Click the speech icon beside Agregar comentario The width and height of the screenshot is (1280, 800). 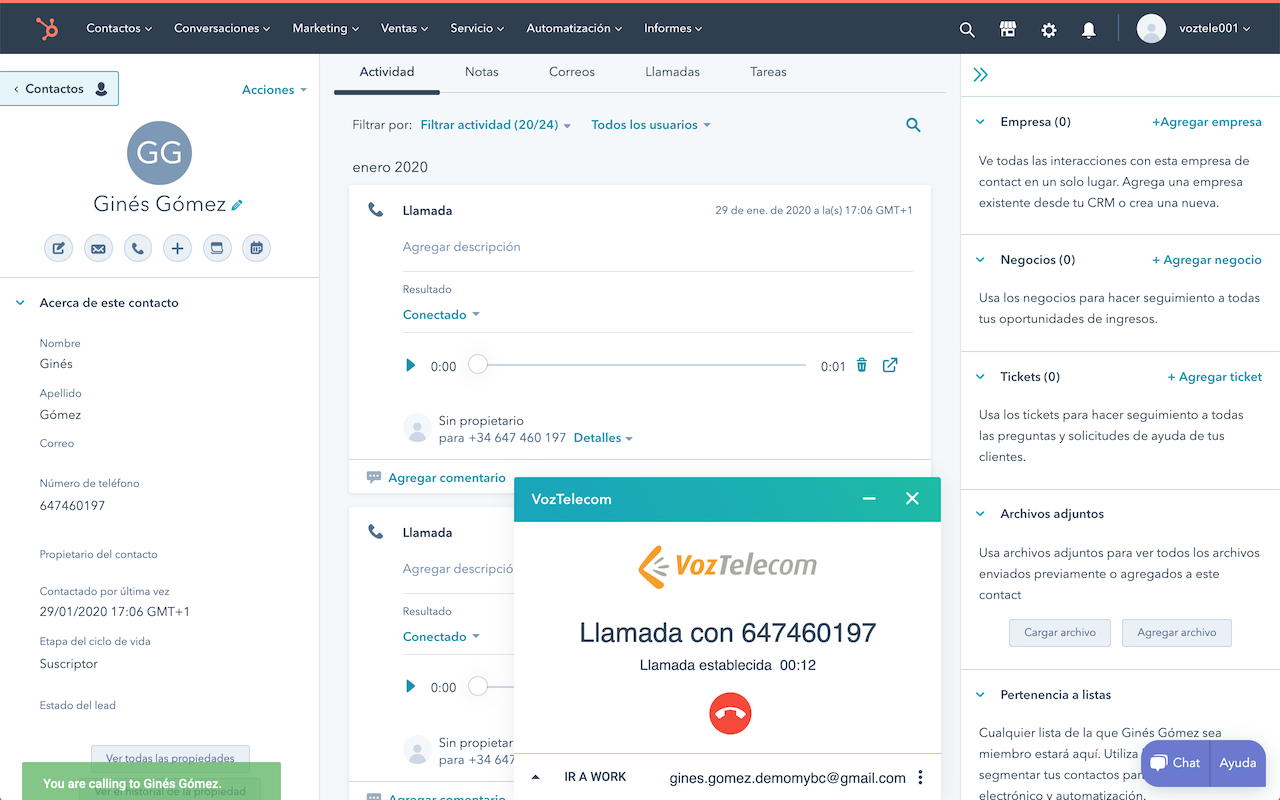pyautogui.click(x=374, y=478)
